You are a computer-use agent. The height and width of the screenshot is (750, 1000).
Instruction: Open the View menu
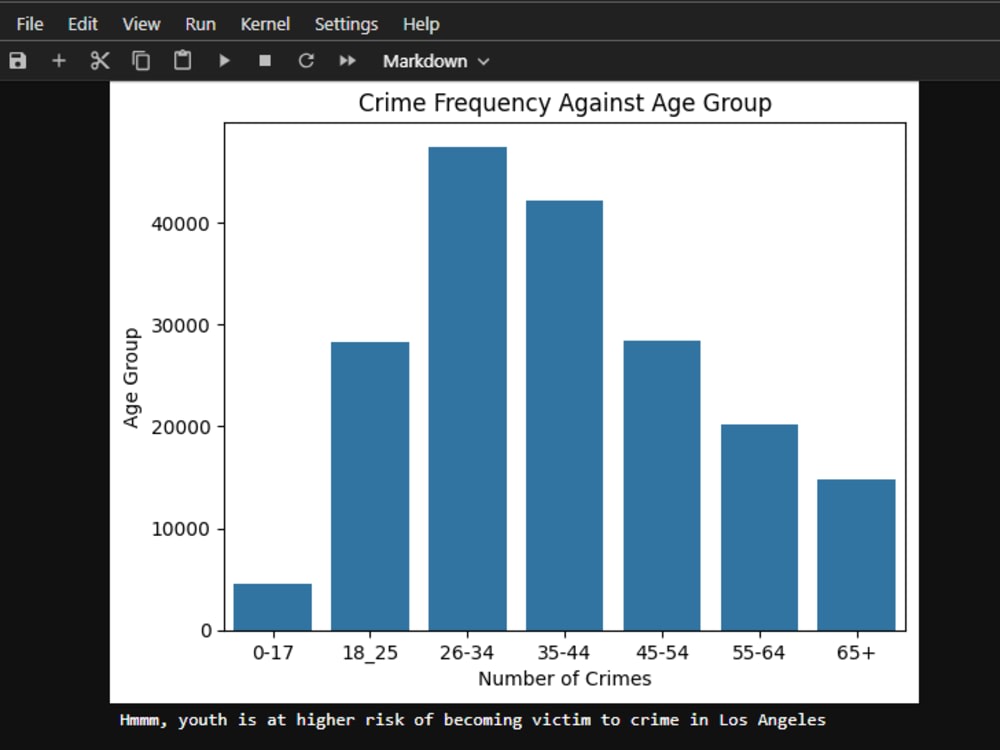[x=141, y=24]
